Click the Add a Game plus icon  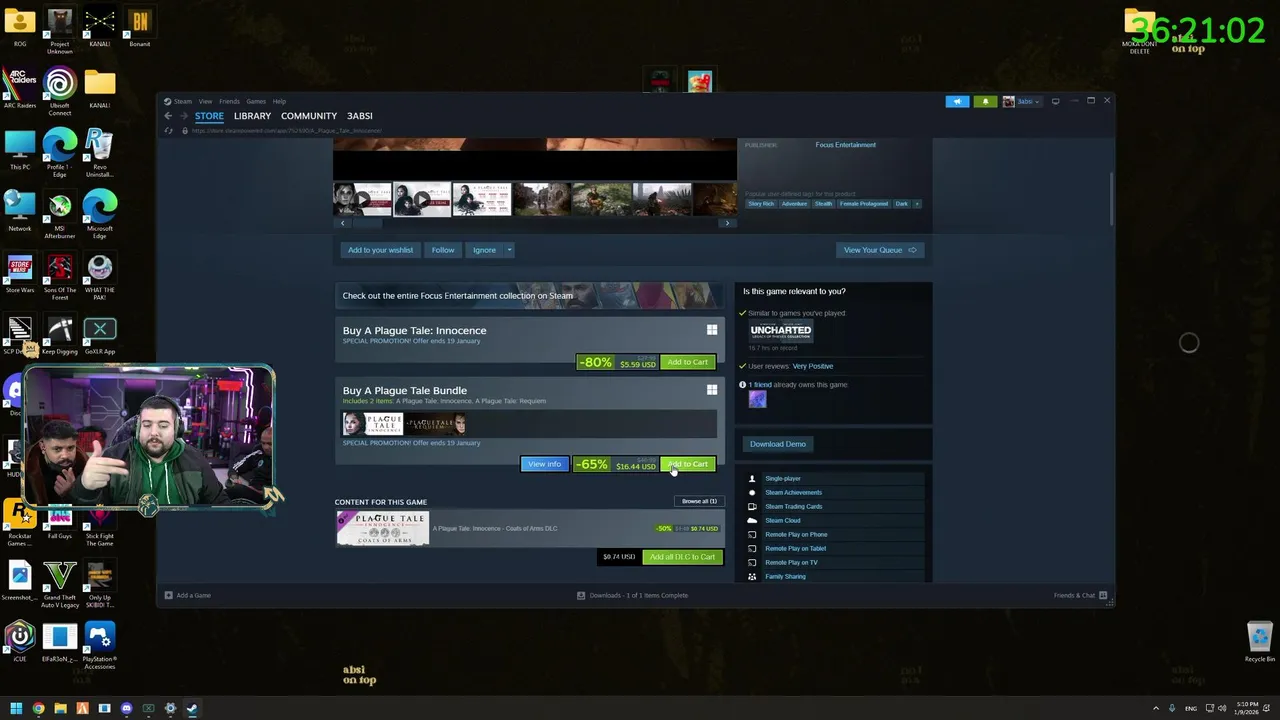(x=168, y=595)
